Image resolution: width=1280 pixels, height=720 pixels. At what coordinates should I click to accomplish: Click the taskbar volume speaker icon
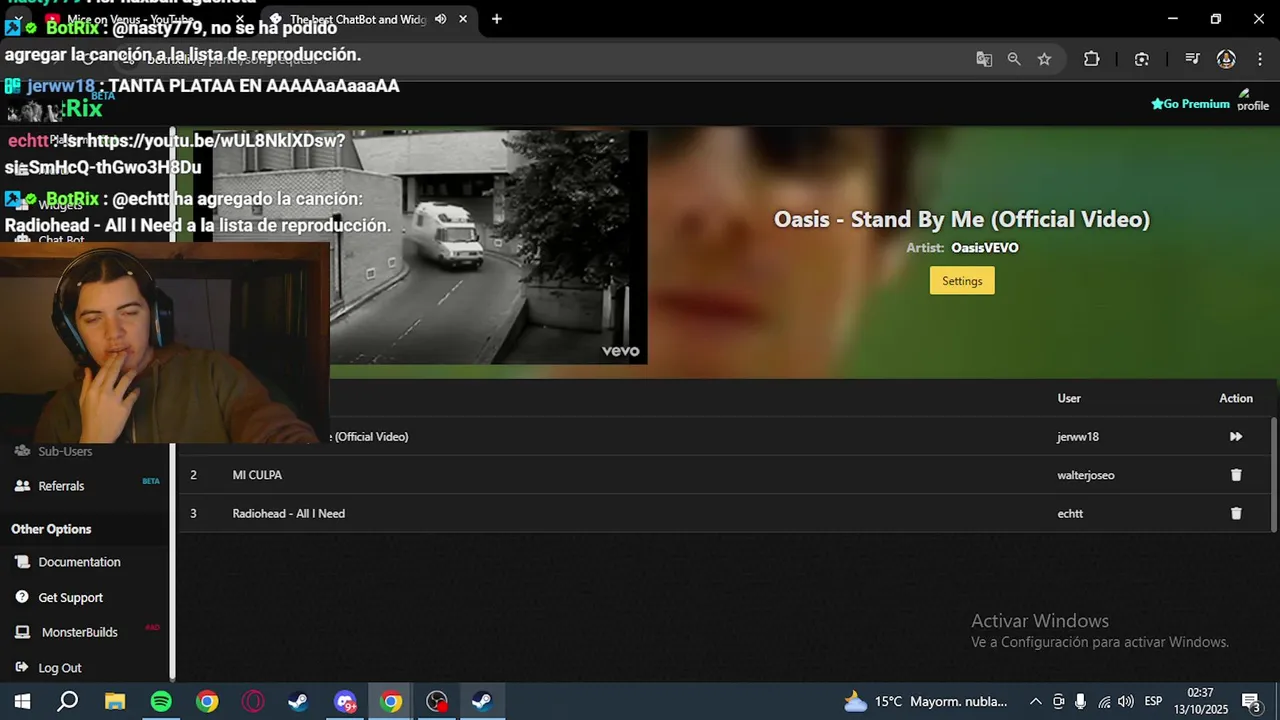point(1126,702)
